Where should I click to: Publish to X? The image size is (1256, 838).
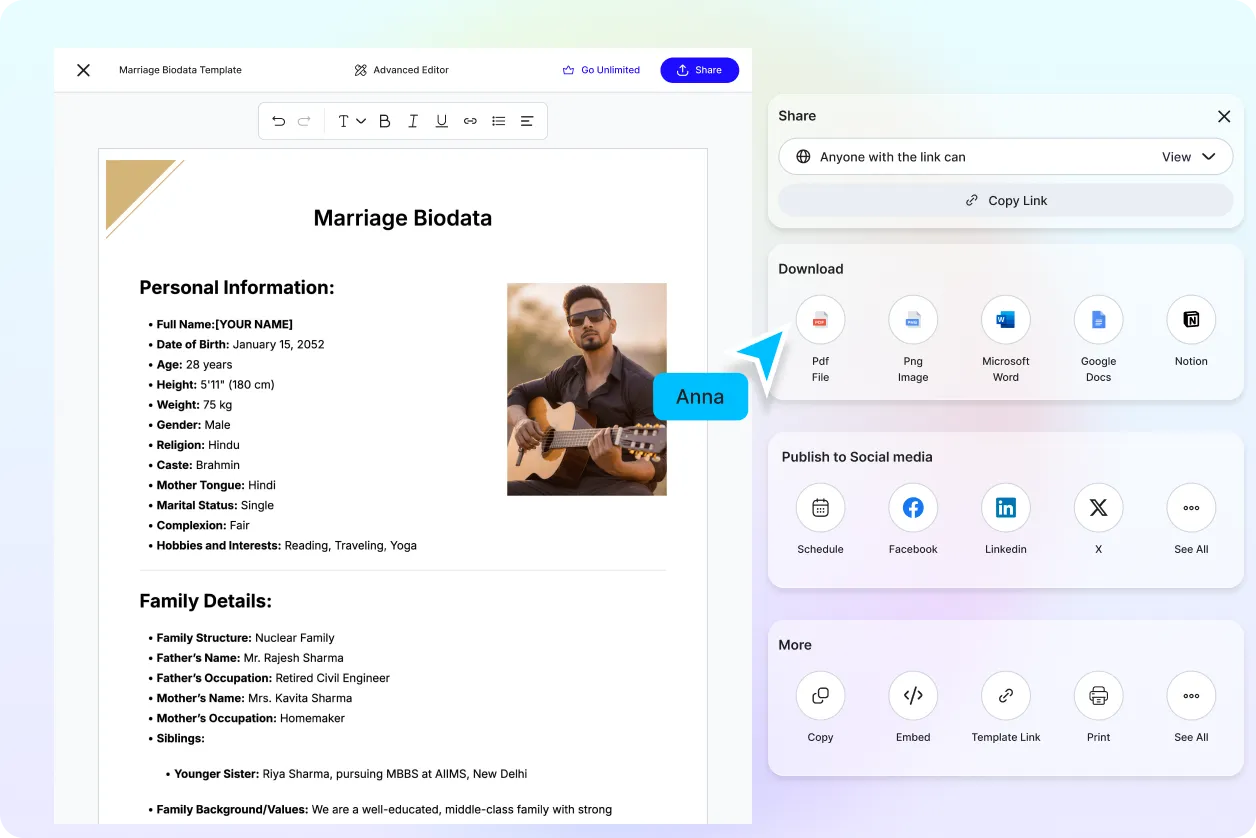(x=1098, y=508)
